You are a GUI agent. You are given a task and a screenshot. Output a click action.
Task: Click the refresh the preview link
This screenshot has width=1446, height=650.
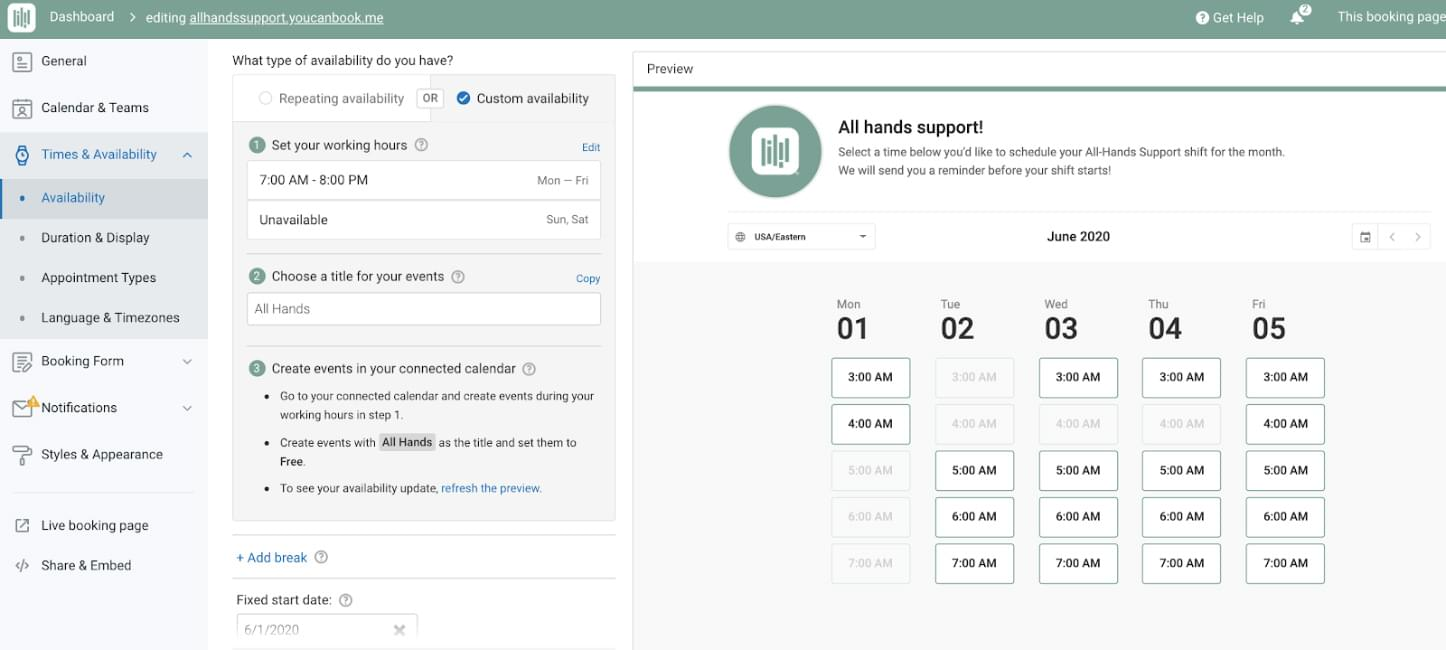pos(490,489)
